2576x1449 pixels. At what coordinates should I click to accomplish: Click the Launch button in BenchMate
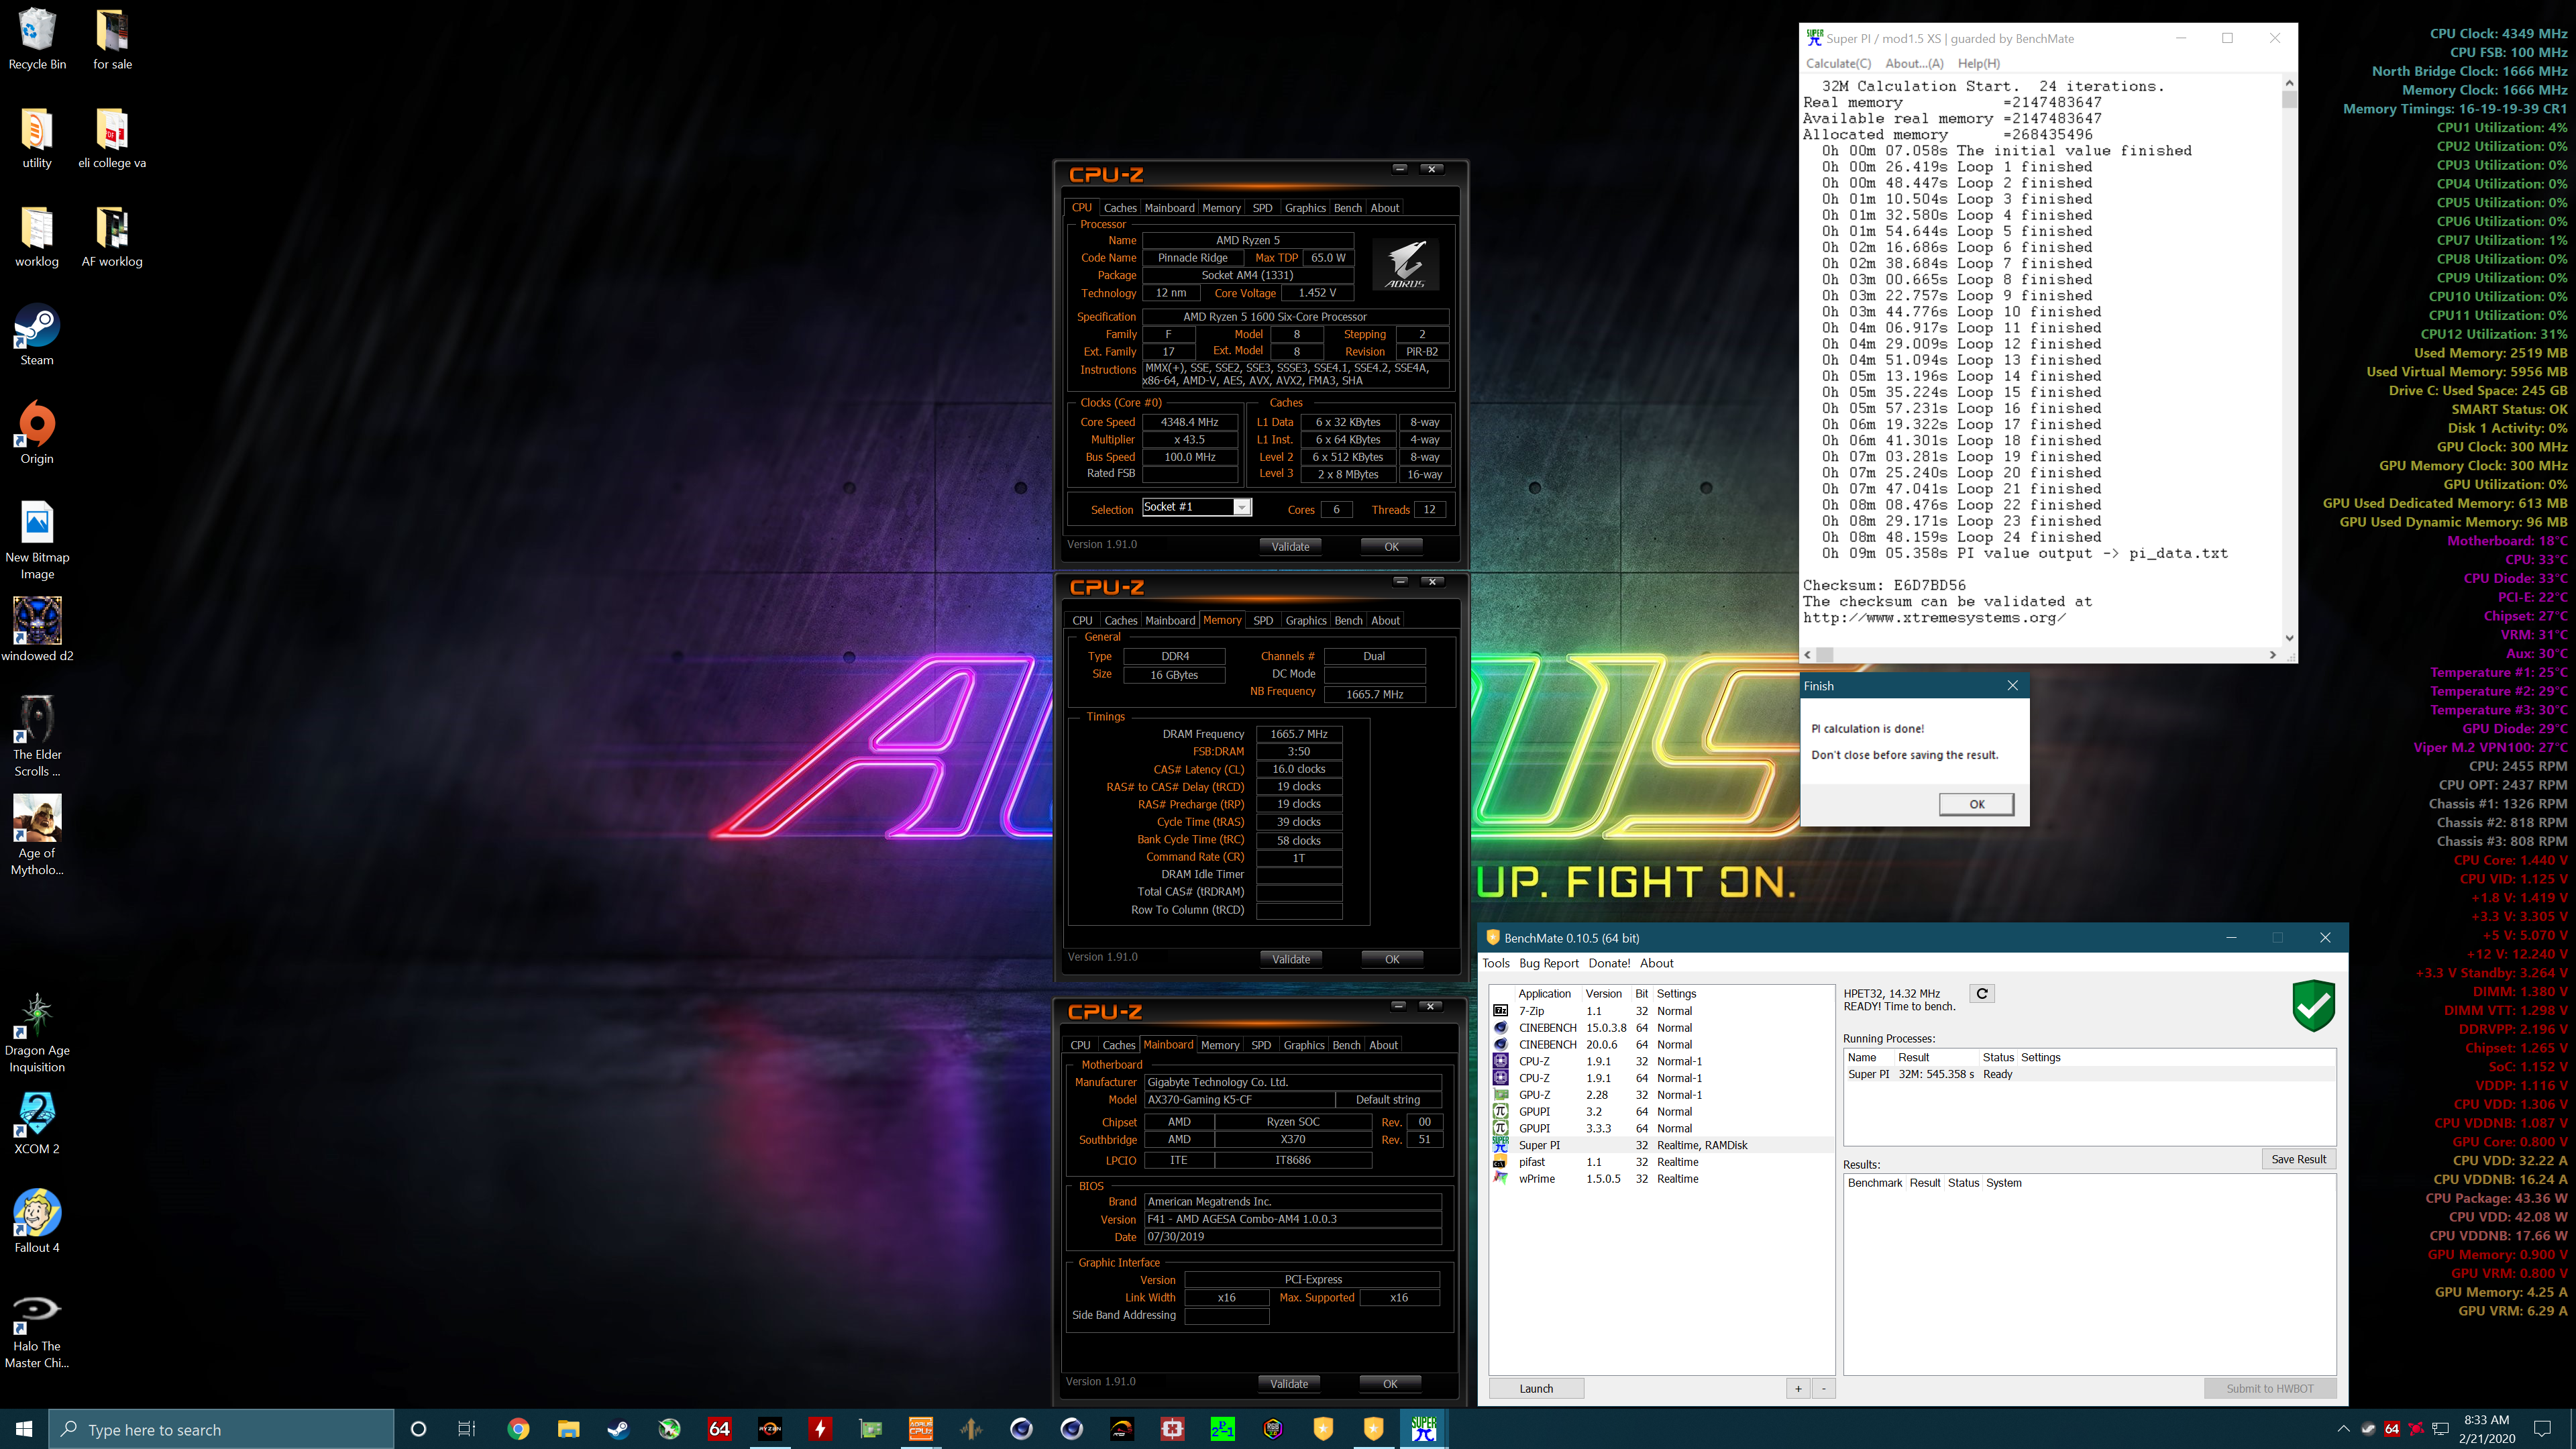pyautogui.click(x=1536, y=1388)
